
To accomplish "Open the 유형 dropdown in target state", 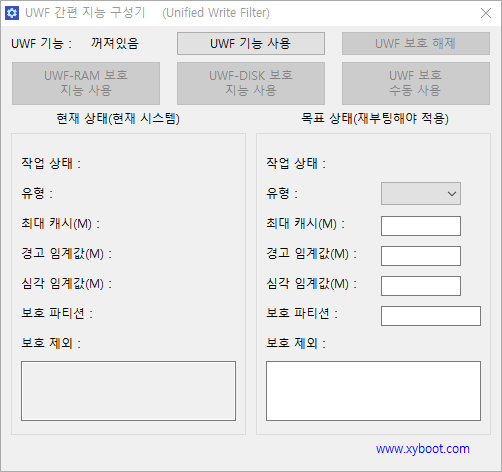I will click(x=421, y=193).
